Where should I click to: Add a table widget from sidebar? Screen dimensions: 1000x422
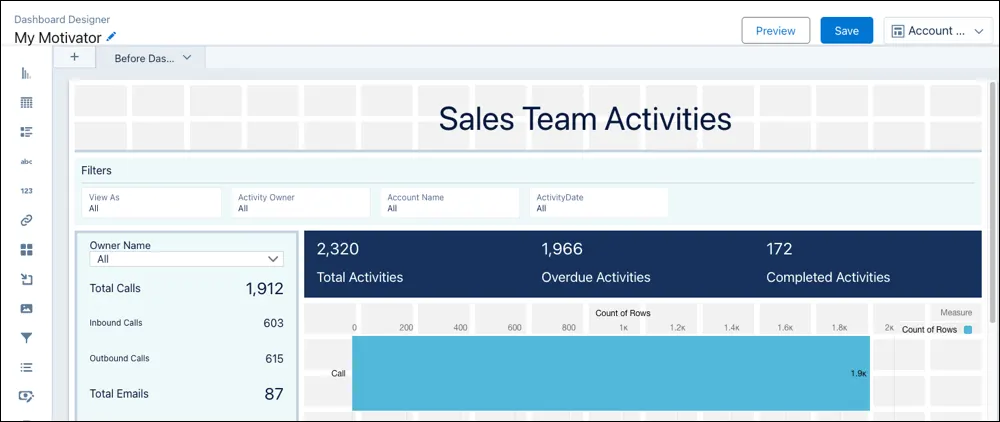pos(26,103)
